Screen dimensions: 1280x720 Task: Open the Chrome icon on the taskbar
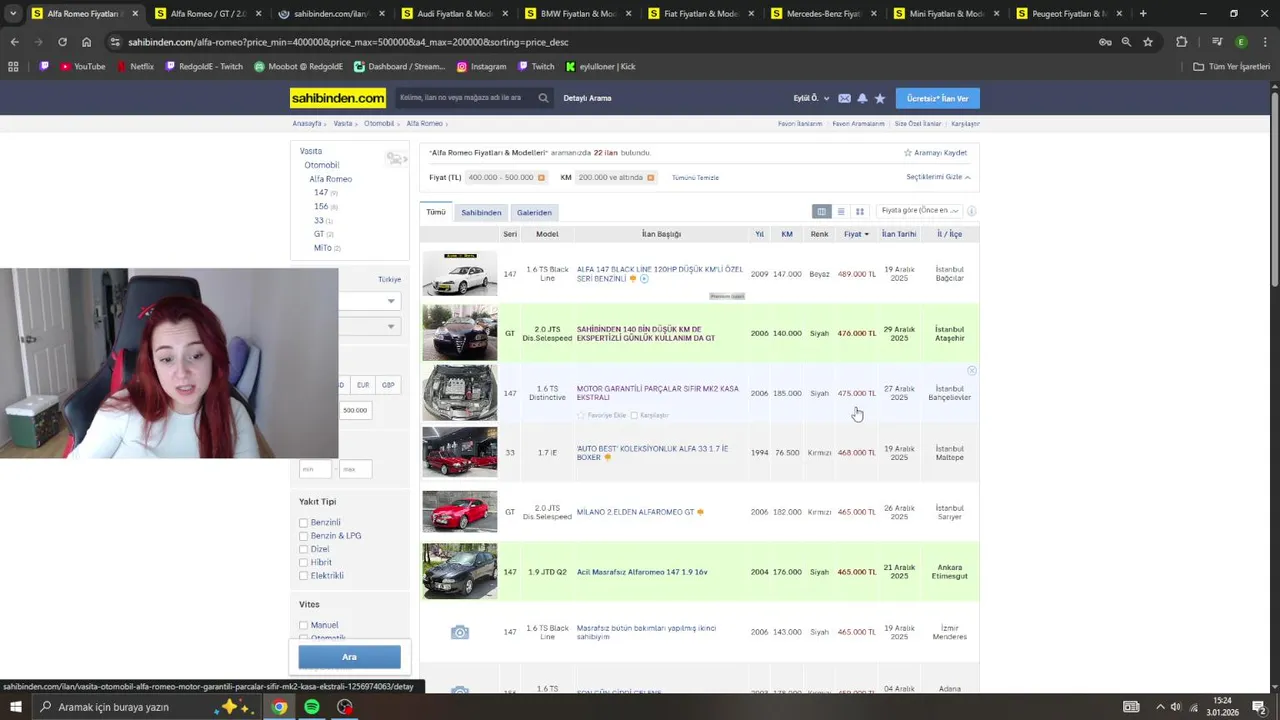click(x=279, y=707)
